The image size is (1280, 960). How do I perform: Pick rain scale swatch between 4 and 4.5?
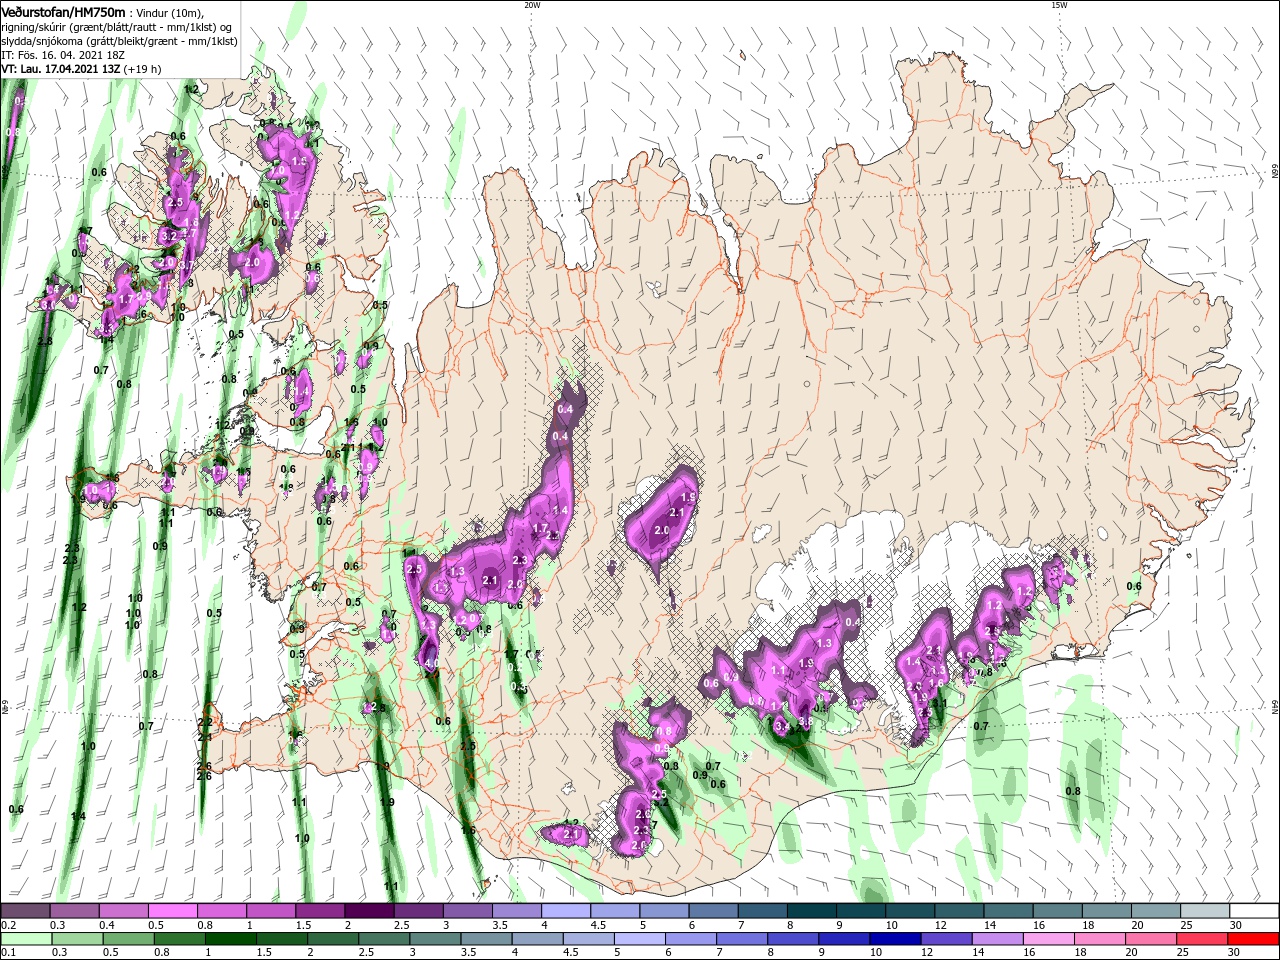pyautogui.click(x=538, y=938)
